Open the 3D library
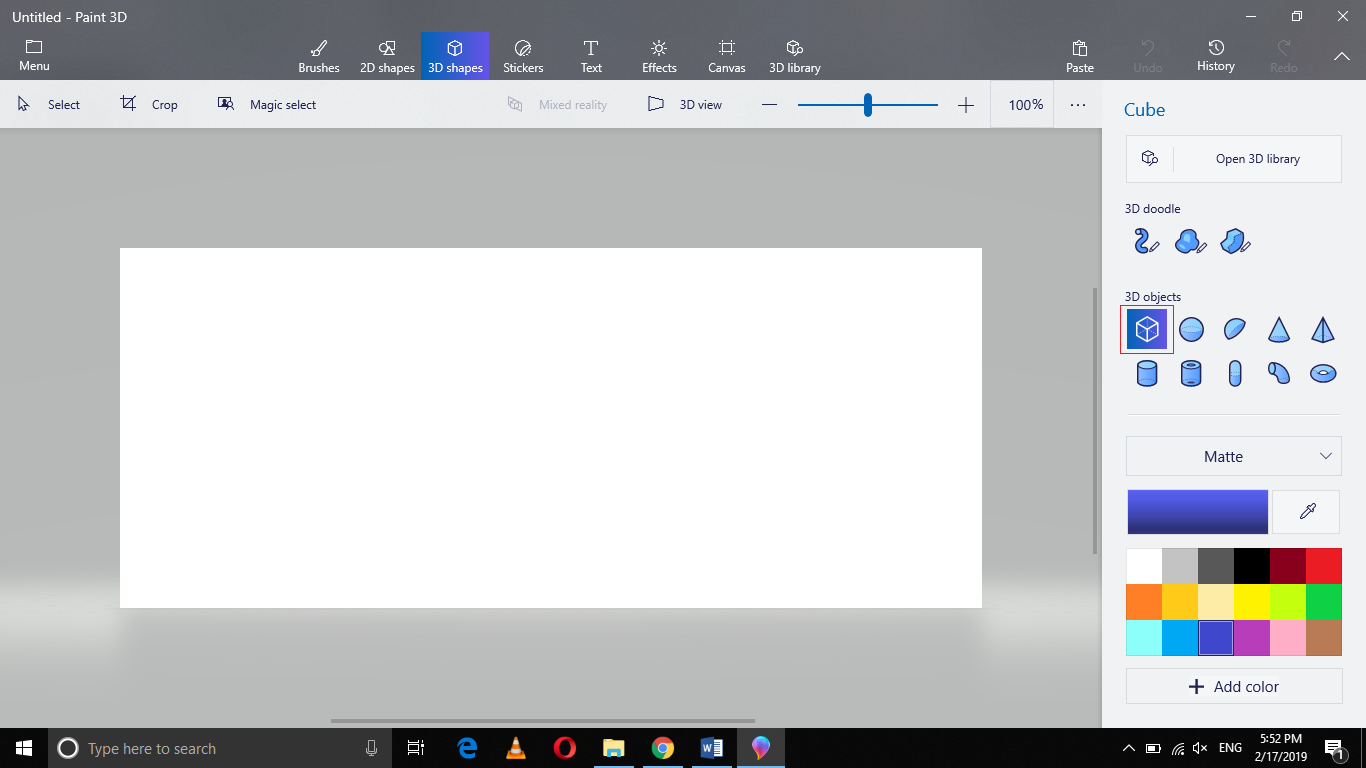The image size is (1366, 768). 794,55
